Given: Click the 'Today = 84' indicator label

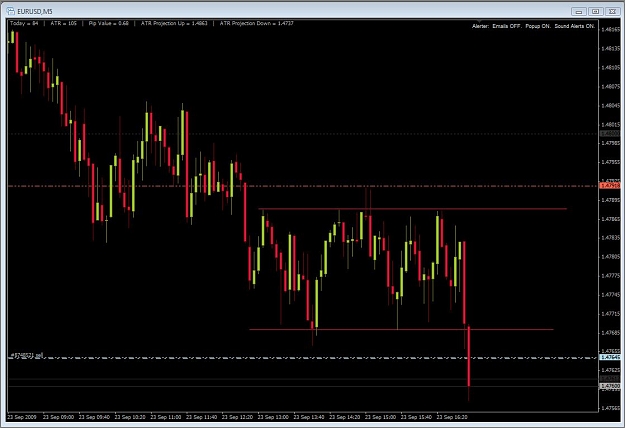Looking at the screenshot, I should [24, 23].
